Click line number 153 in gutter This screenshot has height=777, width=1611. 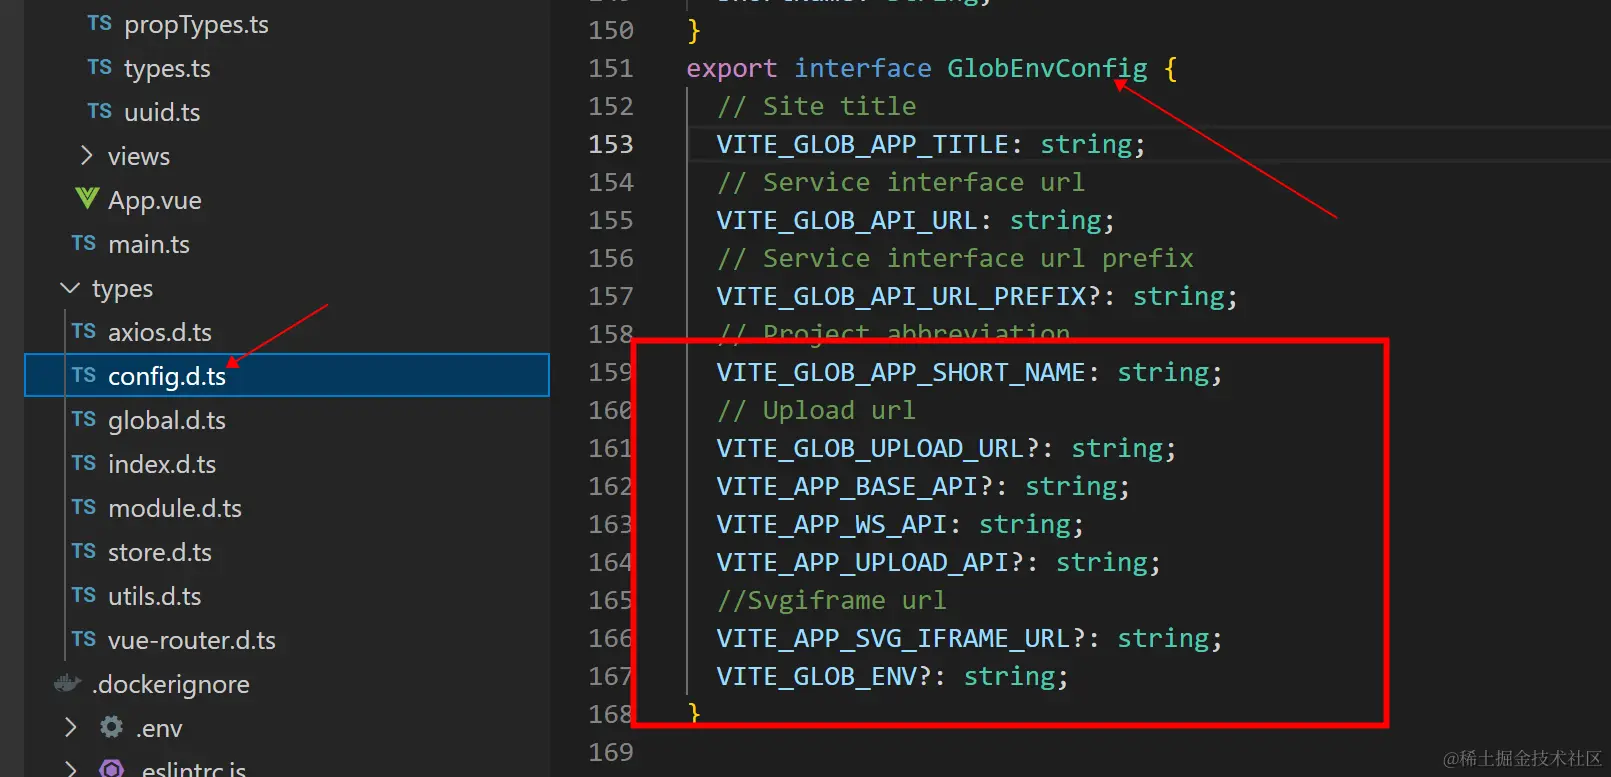point(611,144)
